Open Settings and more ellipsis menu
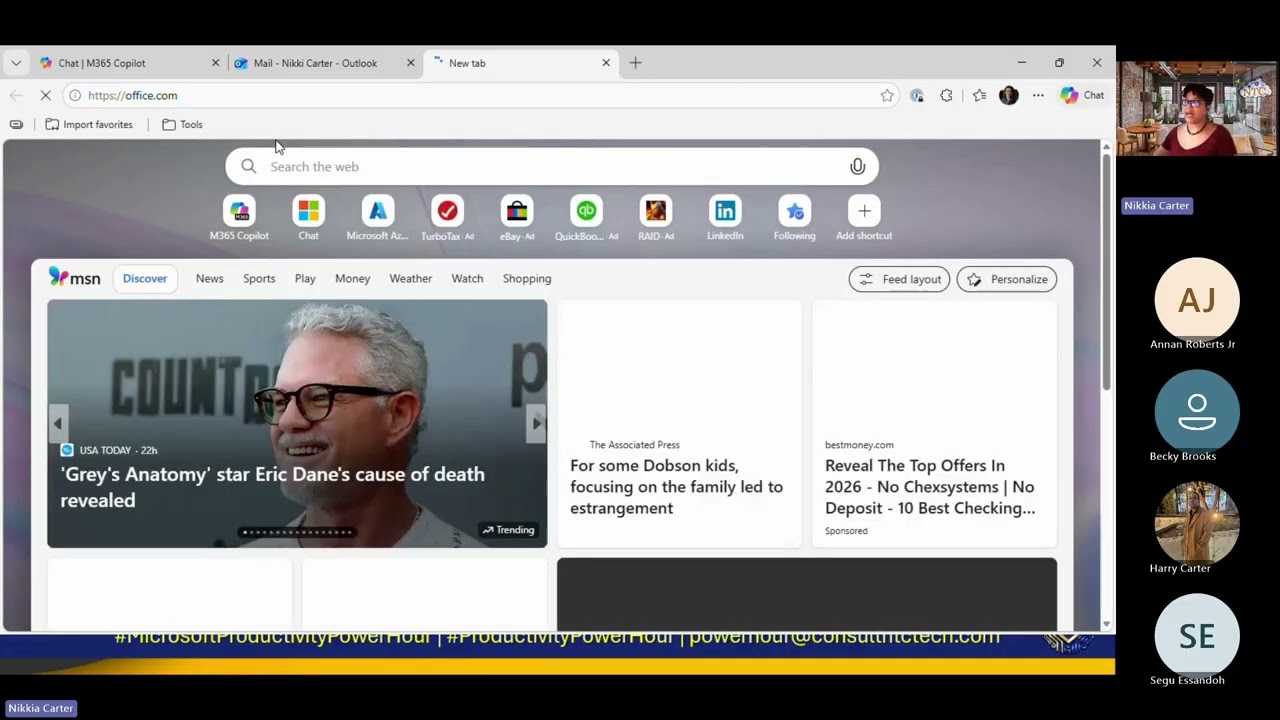The image size is (1280, 720). point(1038,95)
